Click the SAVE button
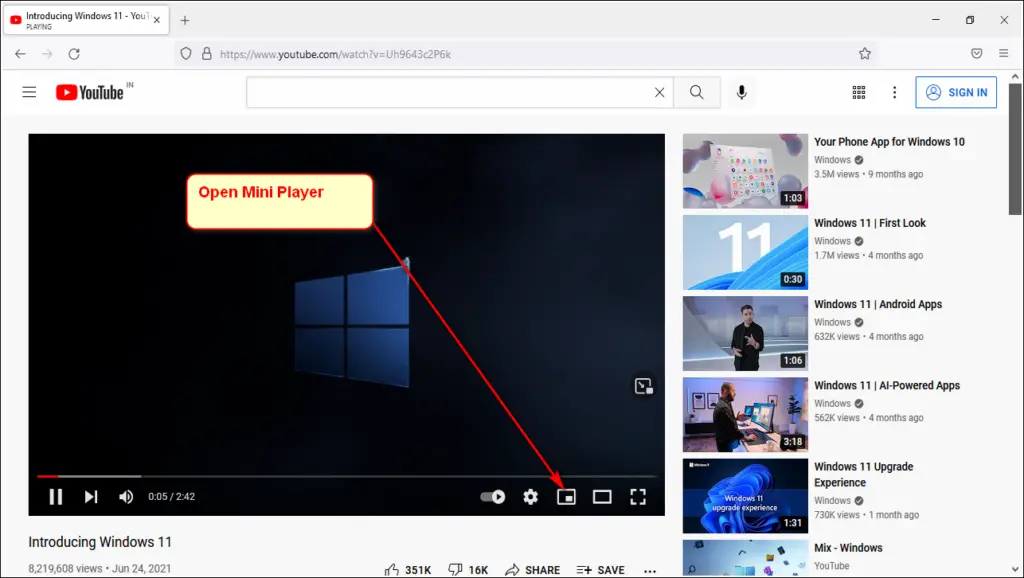This screenshot has width=1024, height=578. 600,570
